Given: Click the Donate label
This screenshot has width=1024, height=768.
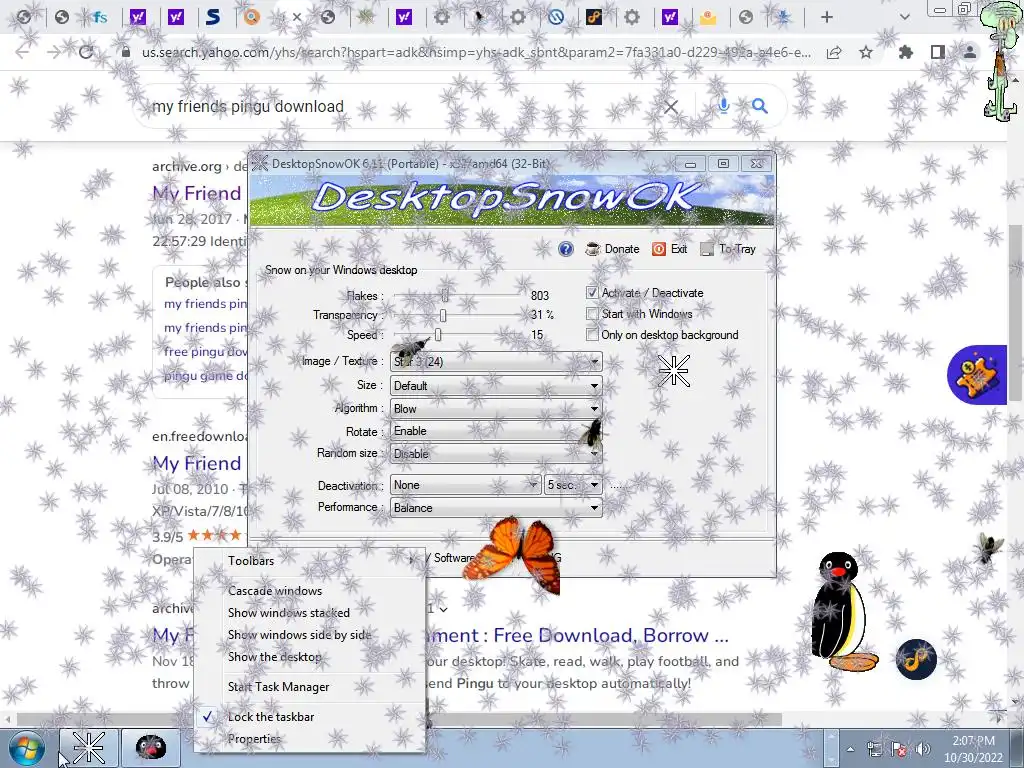Looking at the screenshot, I should pos(622,249).
